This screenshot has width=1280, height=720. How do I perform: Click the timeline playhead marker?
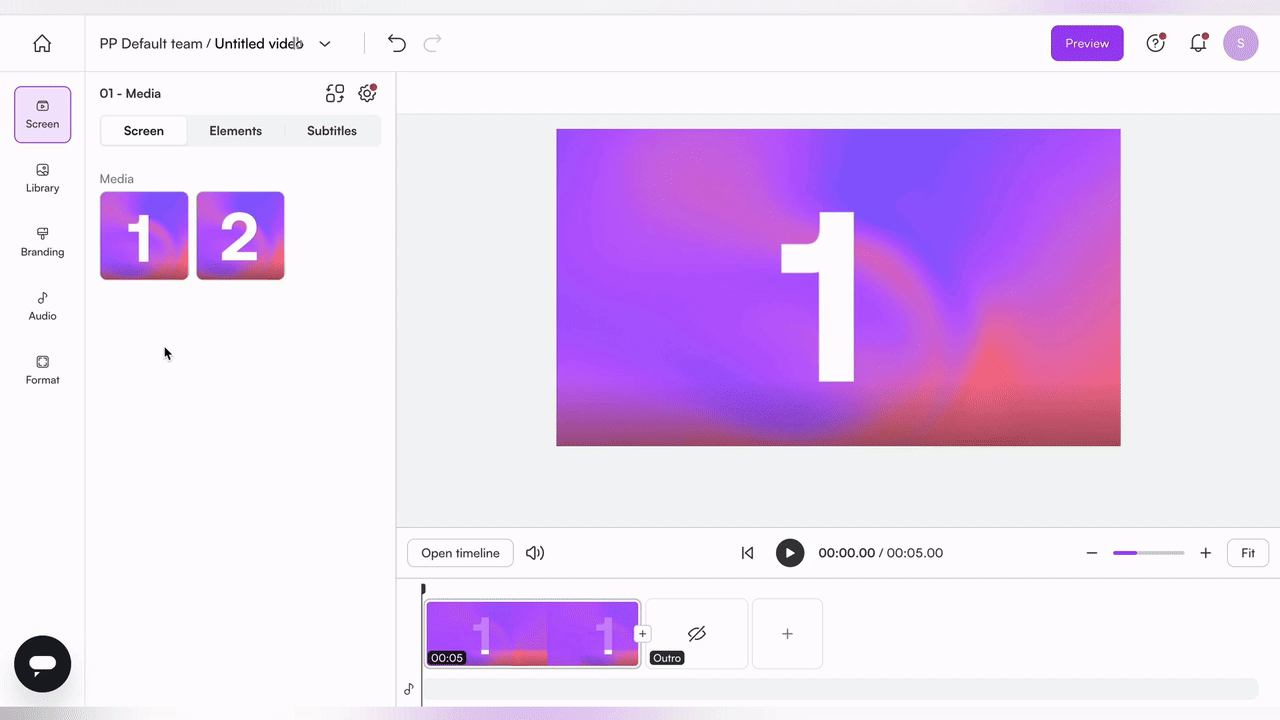tap(423, 589)
